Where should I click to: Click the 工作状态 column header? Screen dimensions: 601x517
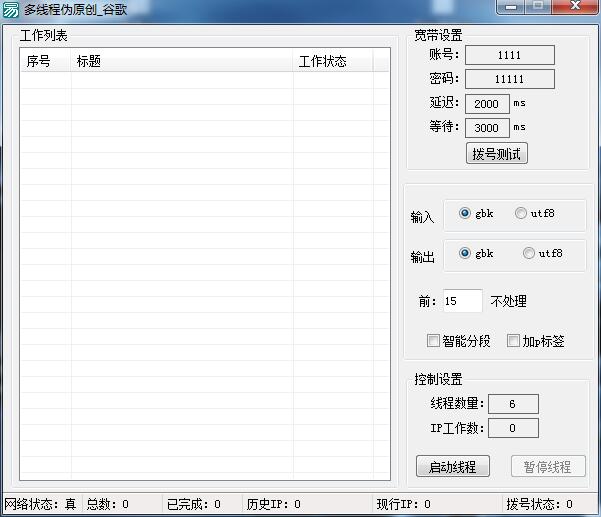coord(333,61)
